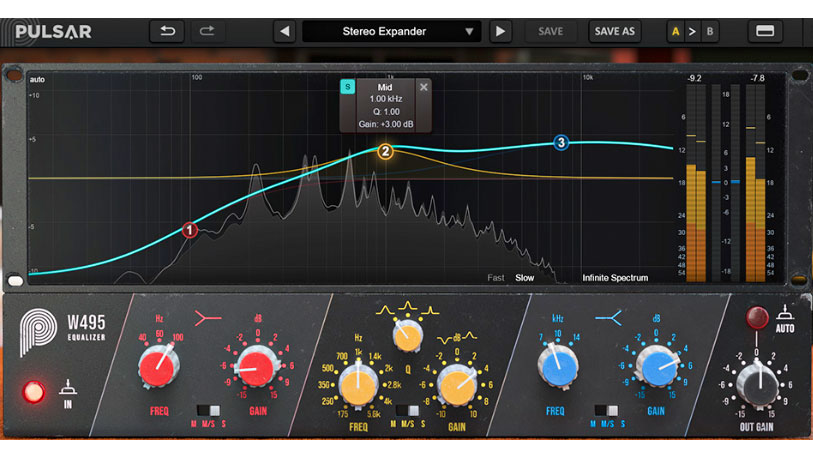Click the gain change center meter
The image size is (813, 458).
pyautogui.click(x=725, y=183)
